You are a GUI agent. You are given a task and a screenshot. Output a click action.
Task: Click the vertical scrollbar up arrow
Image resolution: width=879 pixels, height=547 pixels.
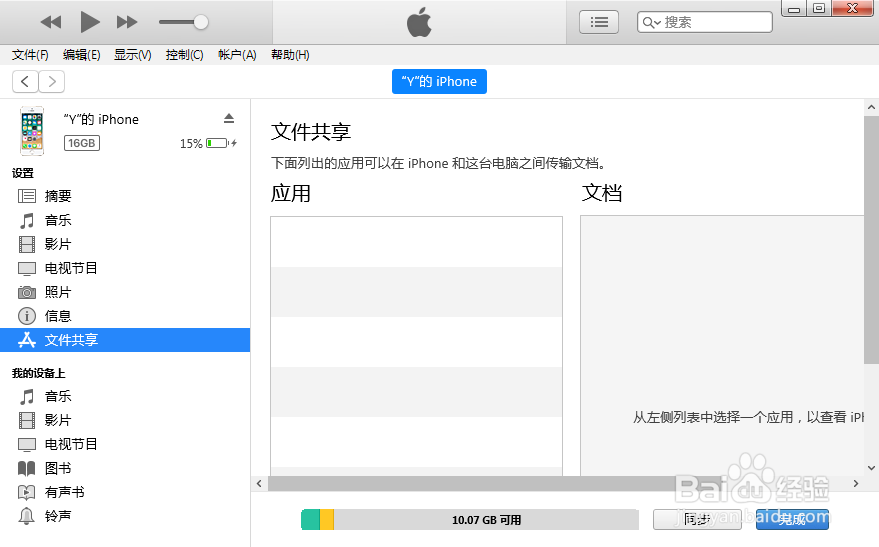click(x=871, y=107)
